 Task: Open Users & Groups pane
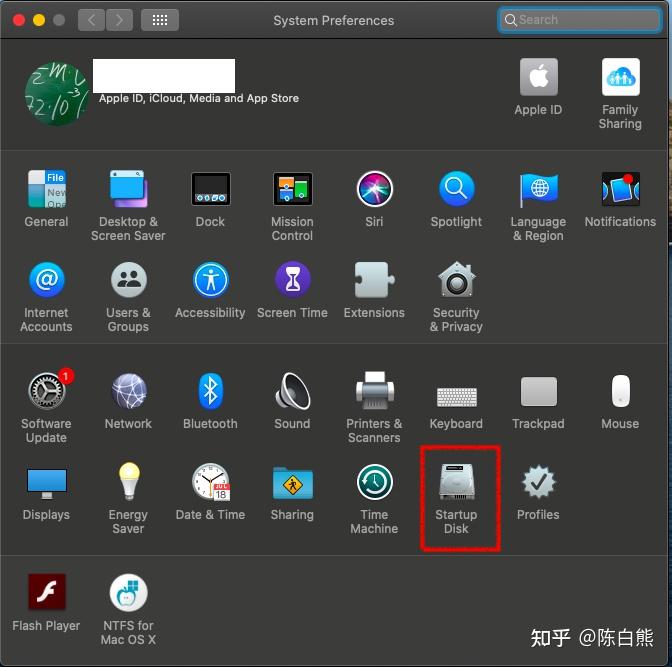click(x=128, y=280)
